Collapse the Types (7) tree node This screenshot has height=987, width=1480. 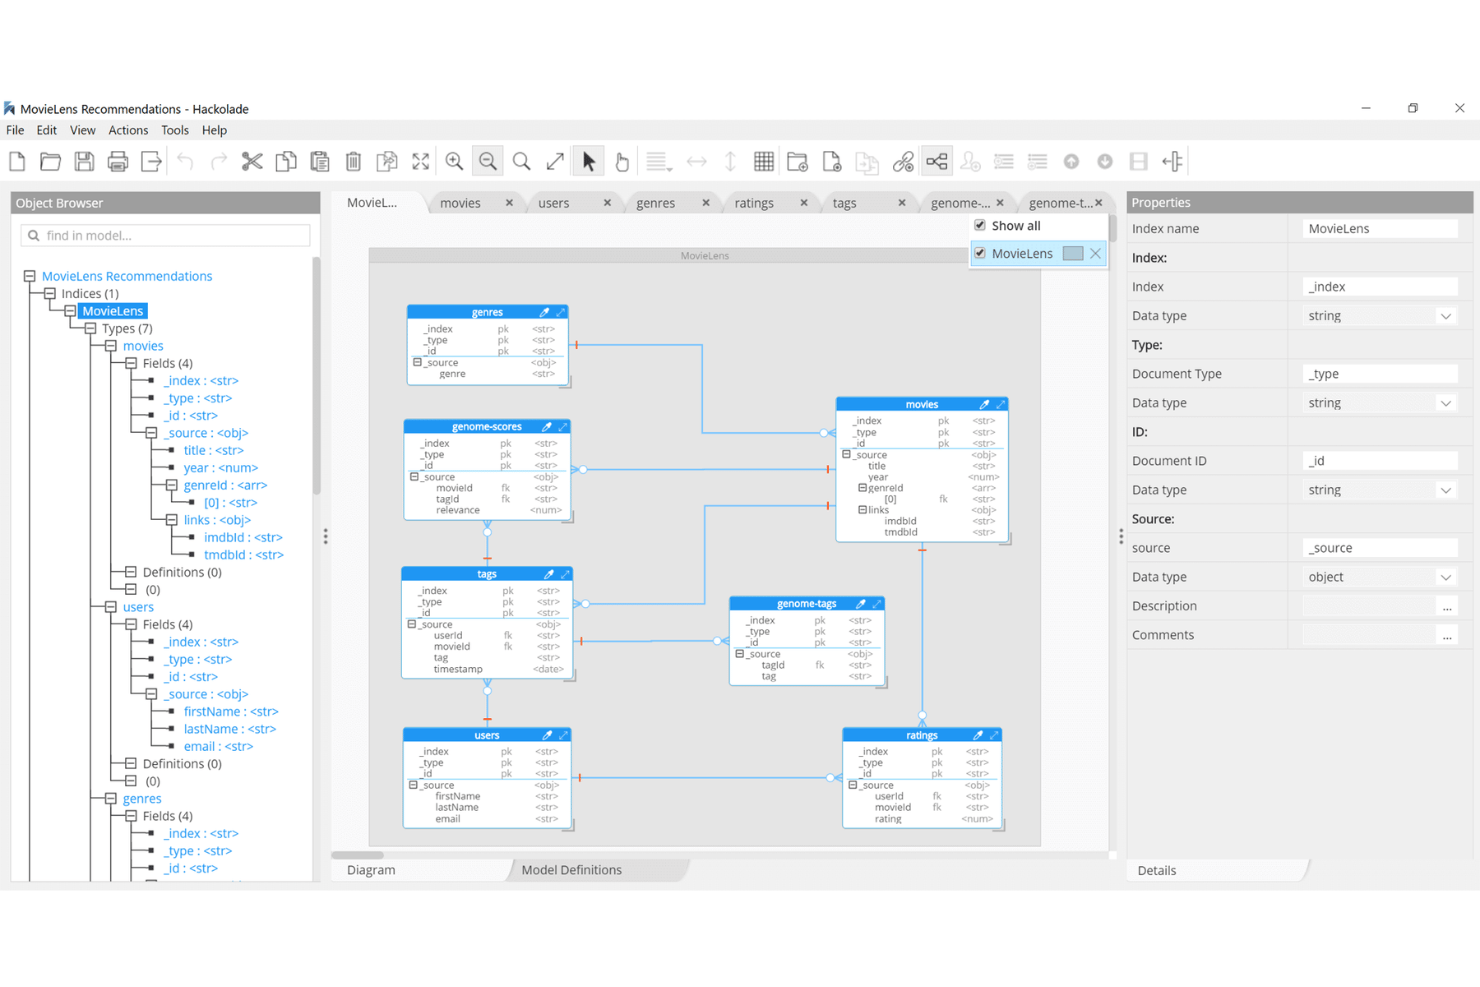click(x=91, y=328)
